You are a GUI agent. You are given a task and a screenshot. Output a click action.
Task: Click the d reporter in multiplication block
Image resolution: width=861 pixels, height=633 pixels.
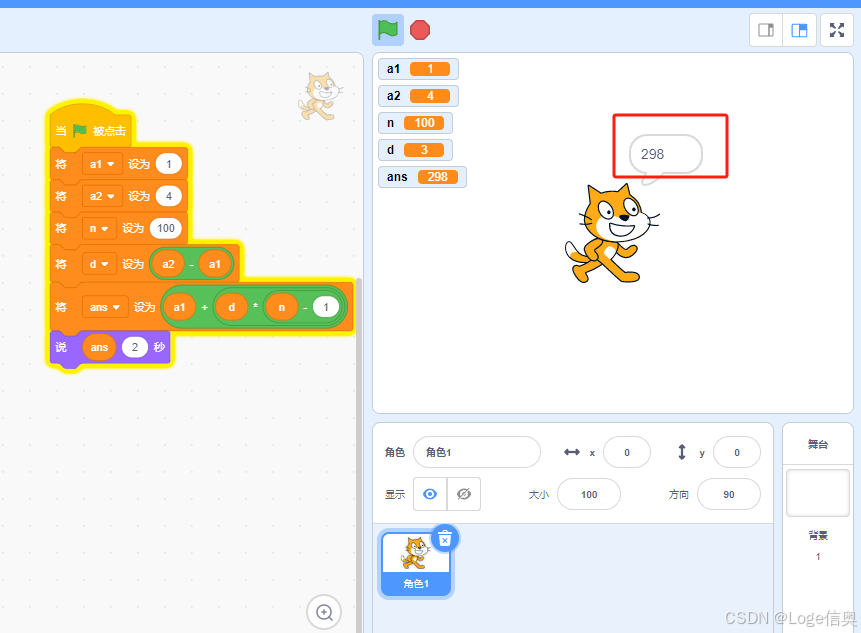tap(232, 307)
